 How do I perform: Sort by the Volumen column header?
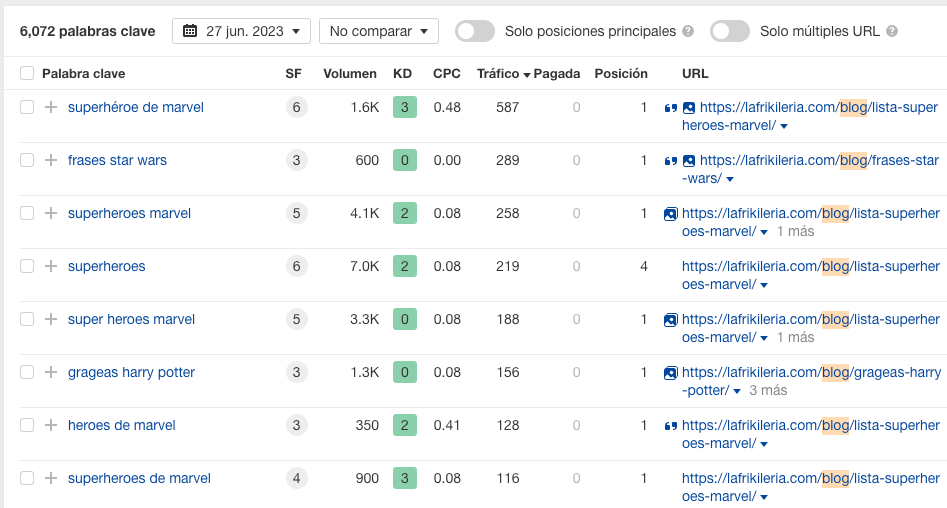350,74
